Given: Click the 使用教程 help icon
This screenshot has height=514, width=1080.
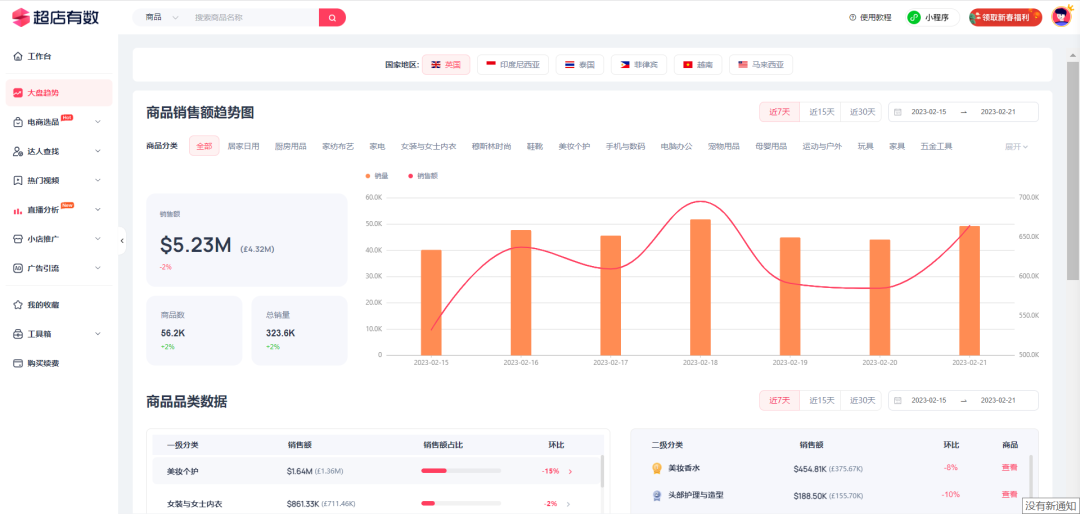Looking at the screenshot, I should click(853, 17).
